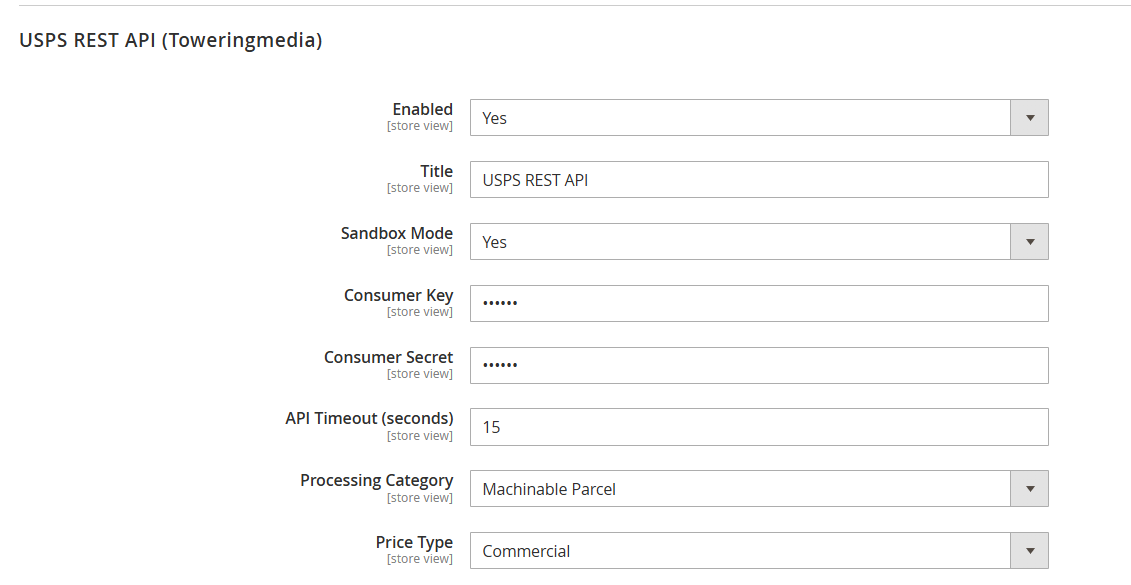The image size is (1131, 585).
Task: Open the Enabled dropdown
Action: pos(750,117)
